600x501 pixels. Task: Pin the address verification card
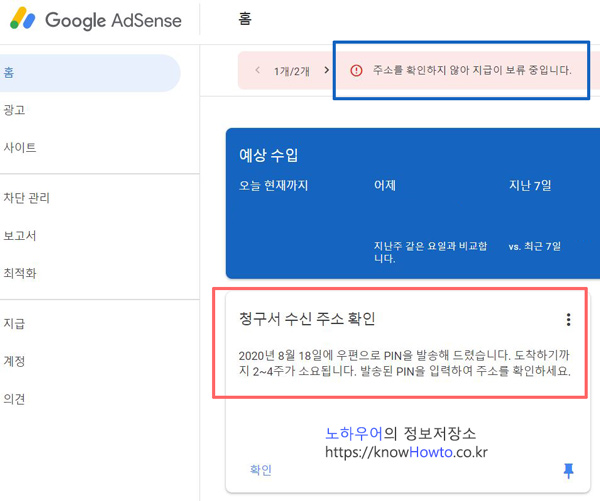569,470
